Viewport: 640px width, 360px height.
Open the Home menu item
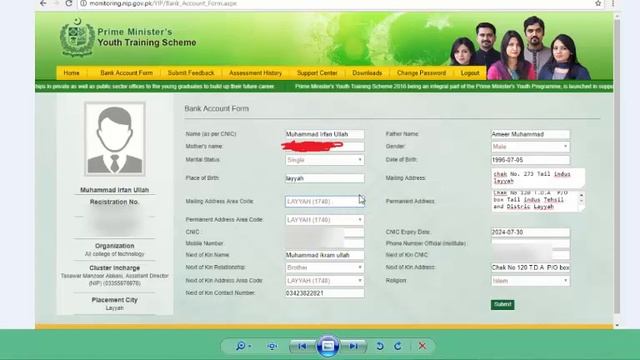tap(71, 73)
